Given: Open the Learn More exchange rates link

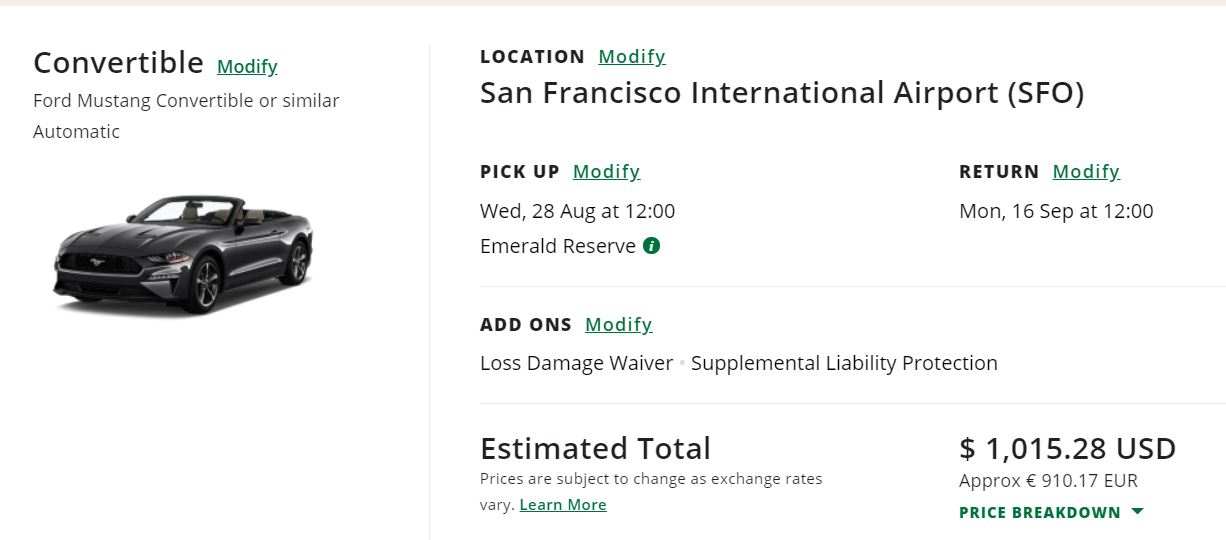Looking at the screenshot, I should coord(563,505).
